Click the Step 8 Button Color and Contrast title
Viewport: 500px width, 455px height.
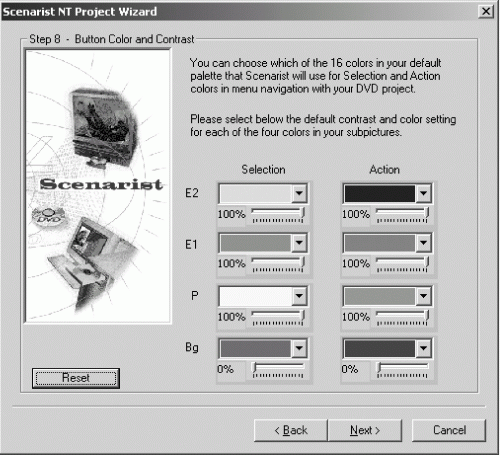(x=112, y=39)
